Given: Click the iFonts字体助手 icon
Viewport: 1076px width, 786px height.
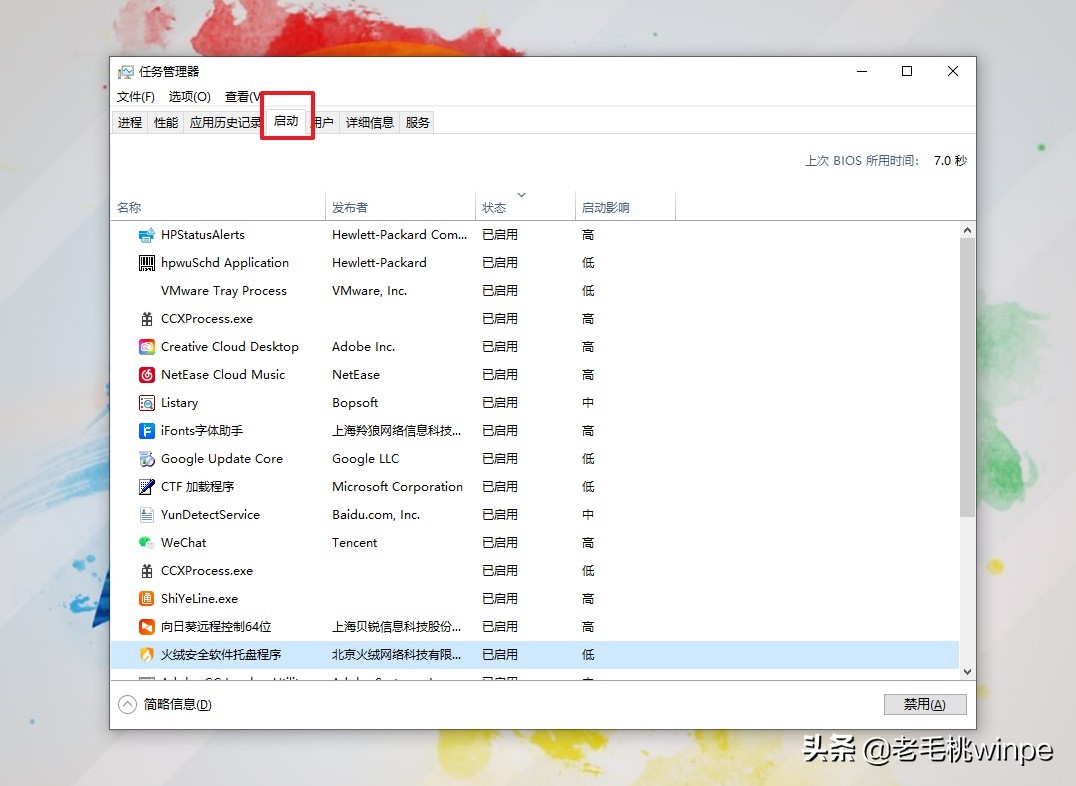Looking at the screenshot, I should 146,431.
